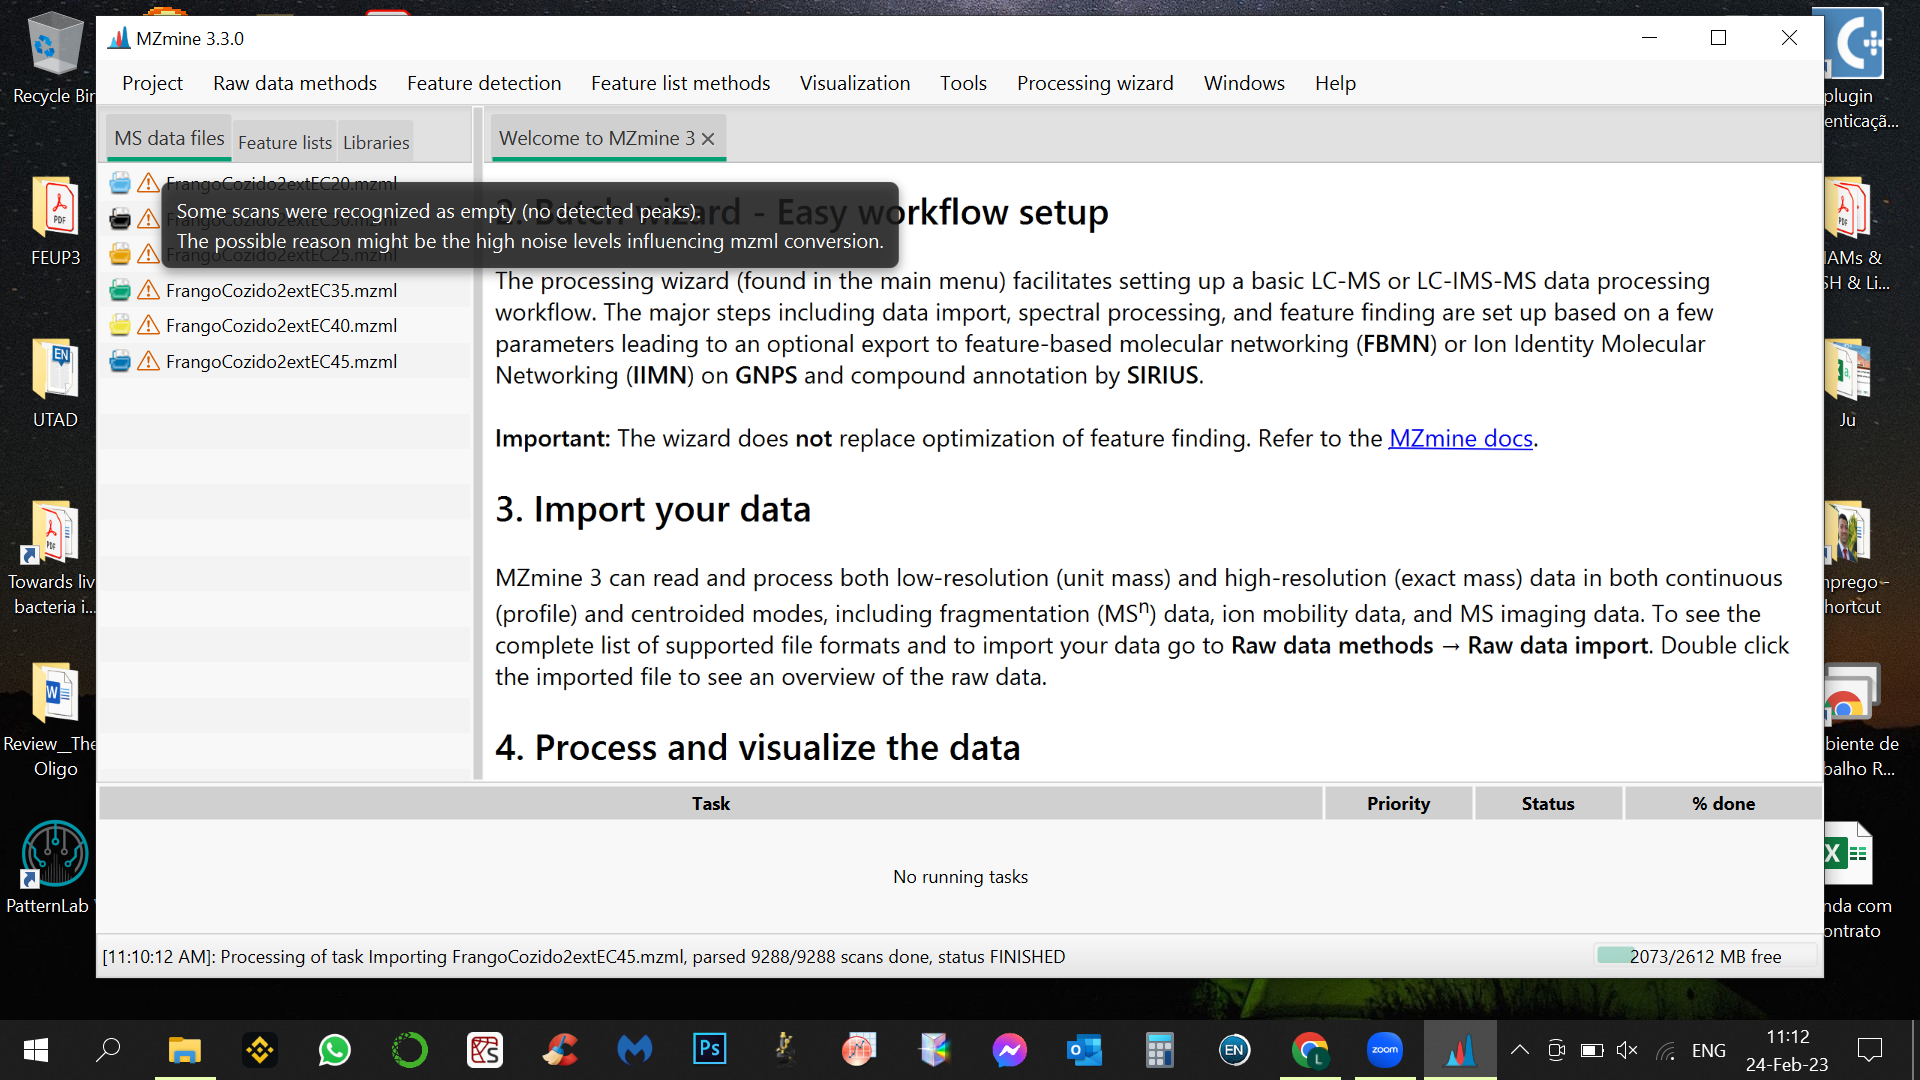Click the black folder icon in file list
Screen dimensions: 1920x1080
(120, 219)
